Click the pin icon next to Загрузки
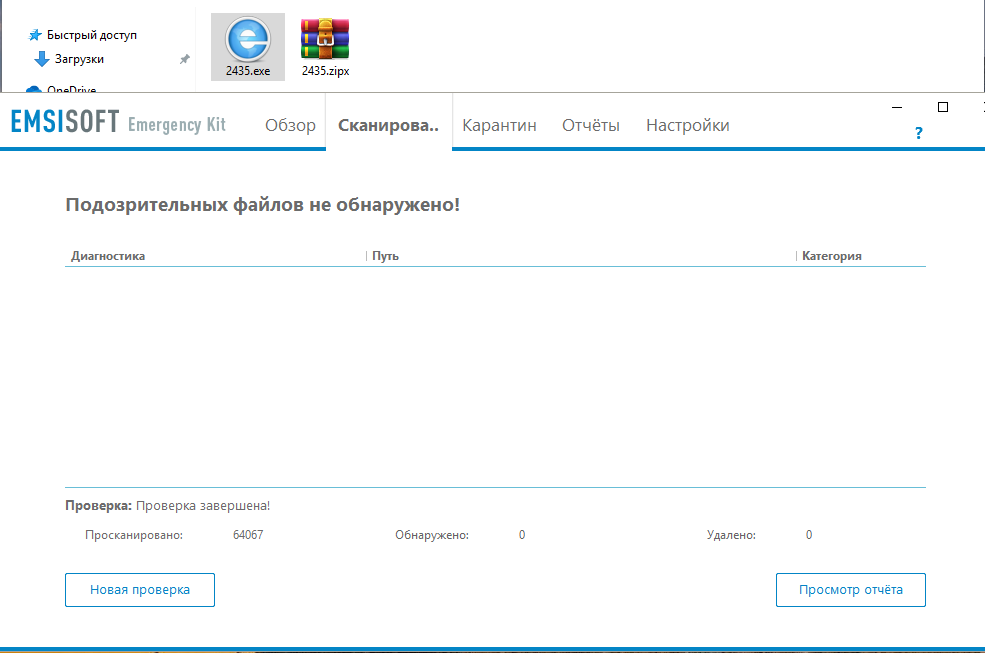This screenshot has width=985, height=653. pos(184,59)
